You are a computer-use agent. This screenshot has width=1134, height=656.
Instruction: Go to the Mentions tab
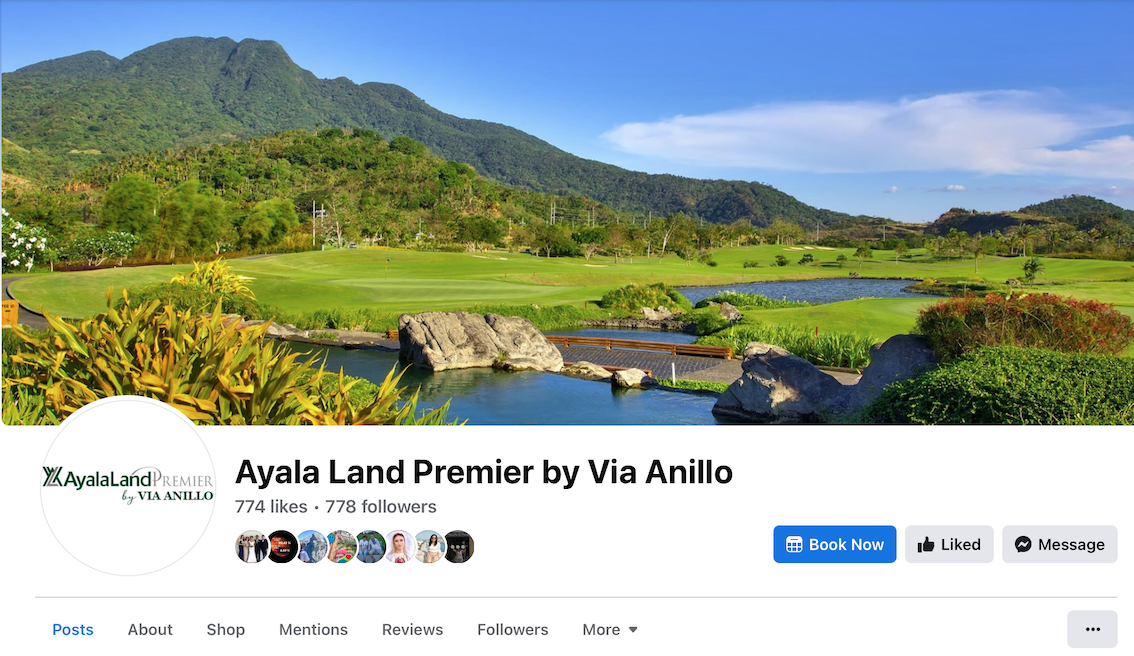pos(313,630)
